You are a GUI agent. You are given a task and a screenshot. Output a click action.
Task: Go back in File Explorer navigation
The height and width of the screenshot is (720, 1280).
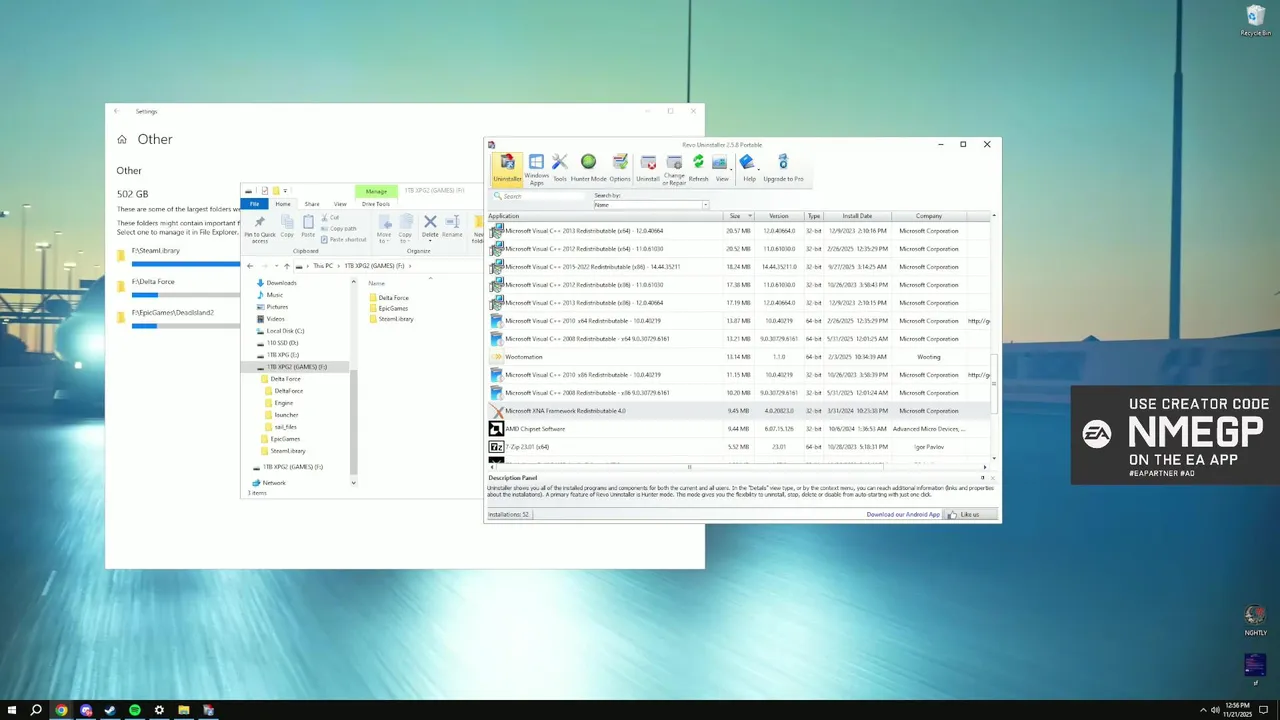coord(250,266)
